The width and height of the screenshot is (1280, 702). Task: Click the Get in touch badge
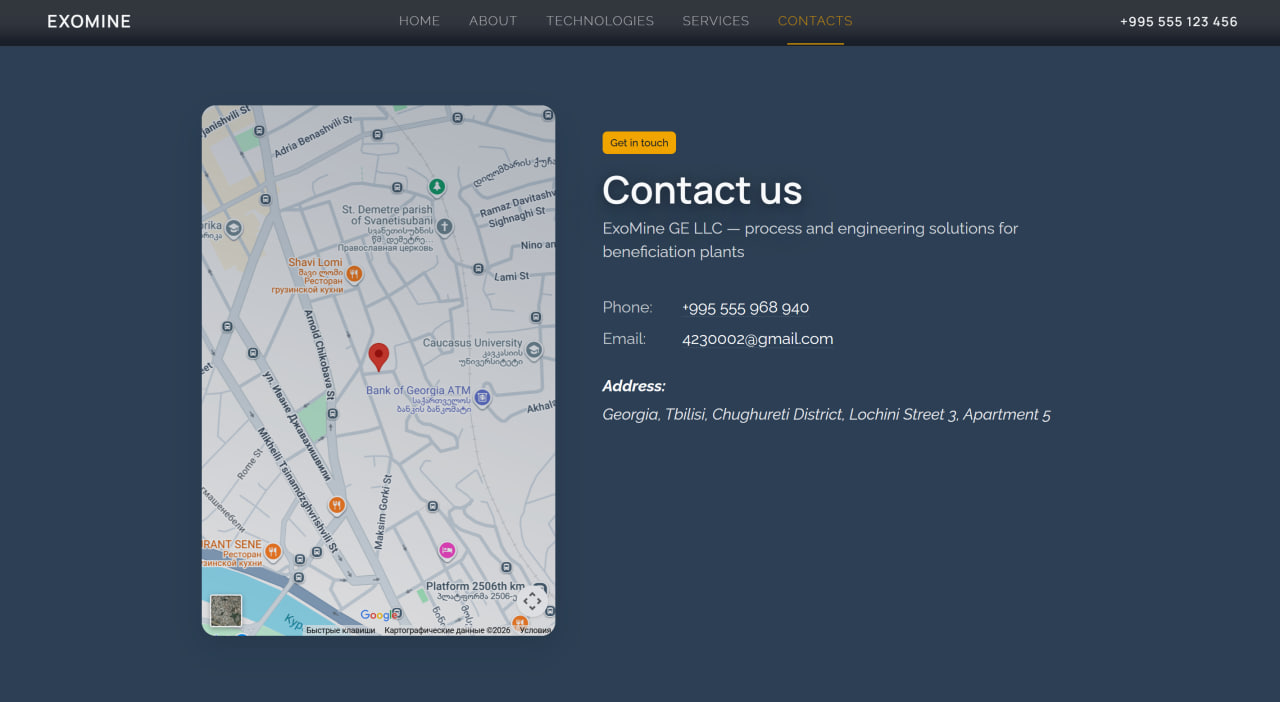[639, 143]
